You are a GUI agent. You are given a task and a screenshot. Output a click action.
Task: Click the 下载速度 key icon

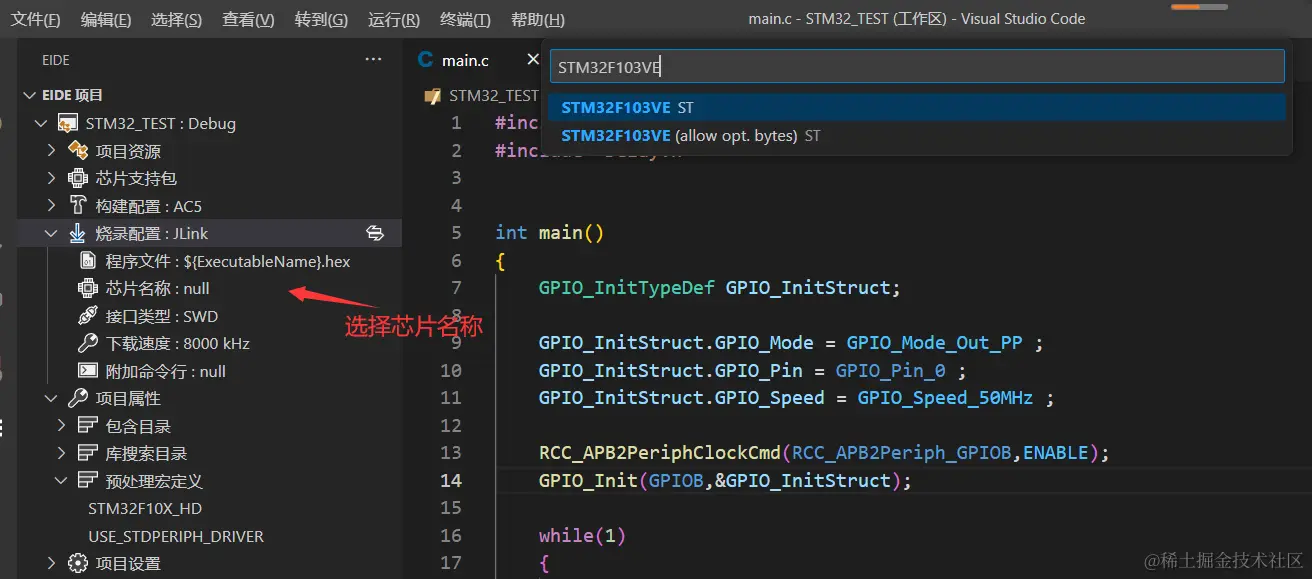(88, 343)
